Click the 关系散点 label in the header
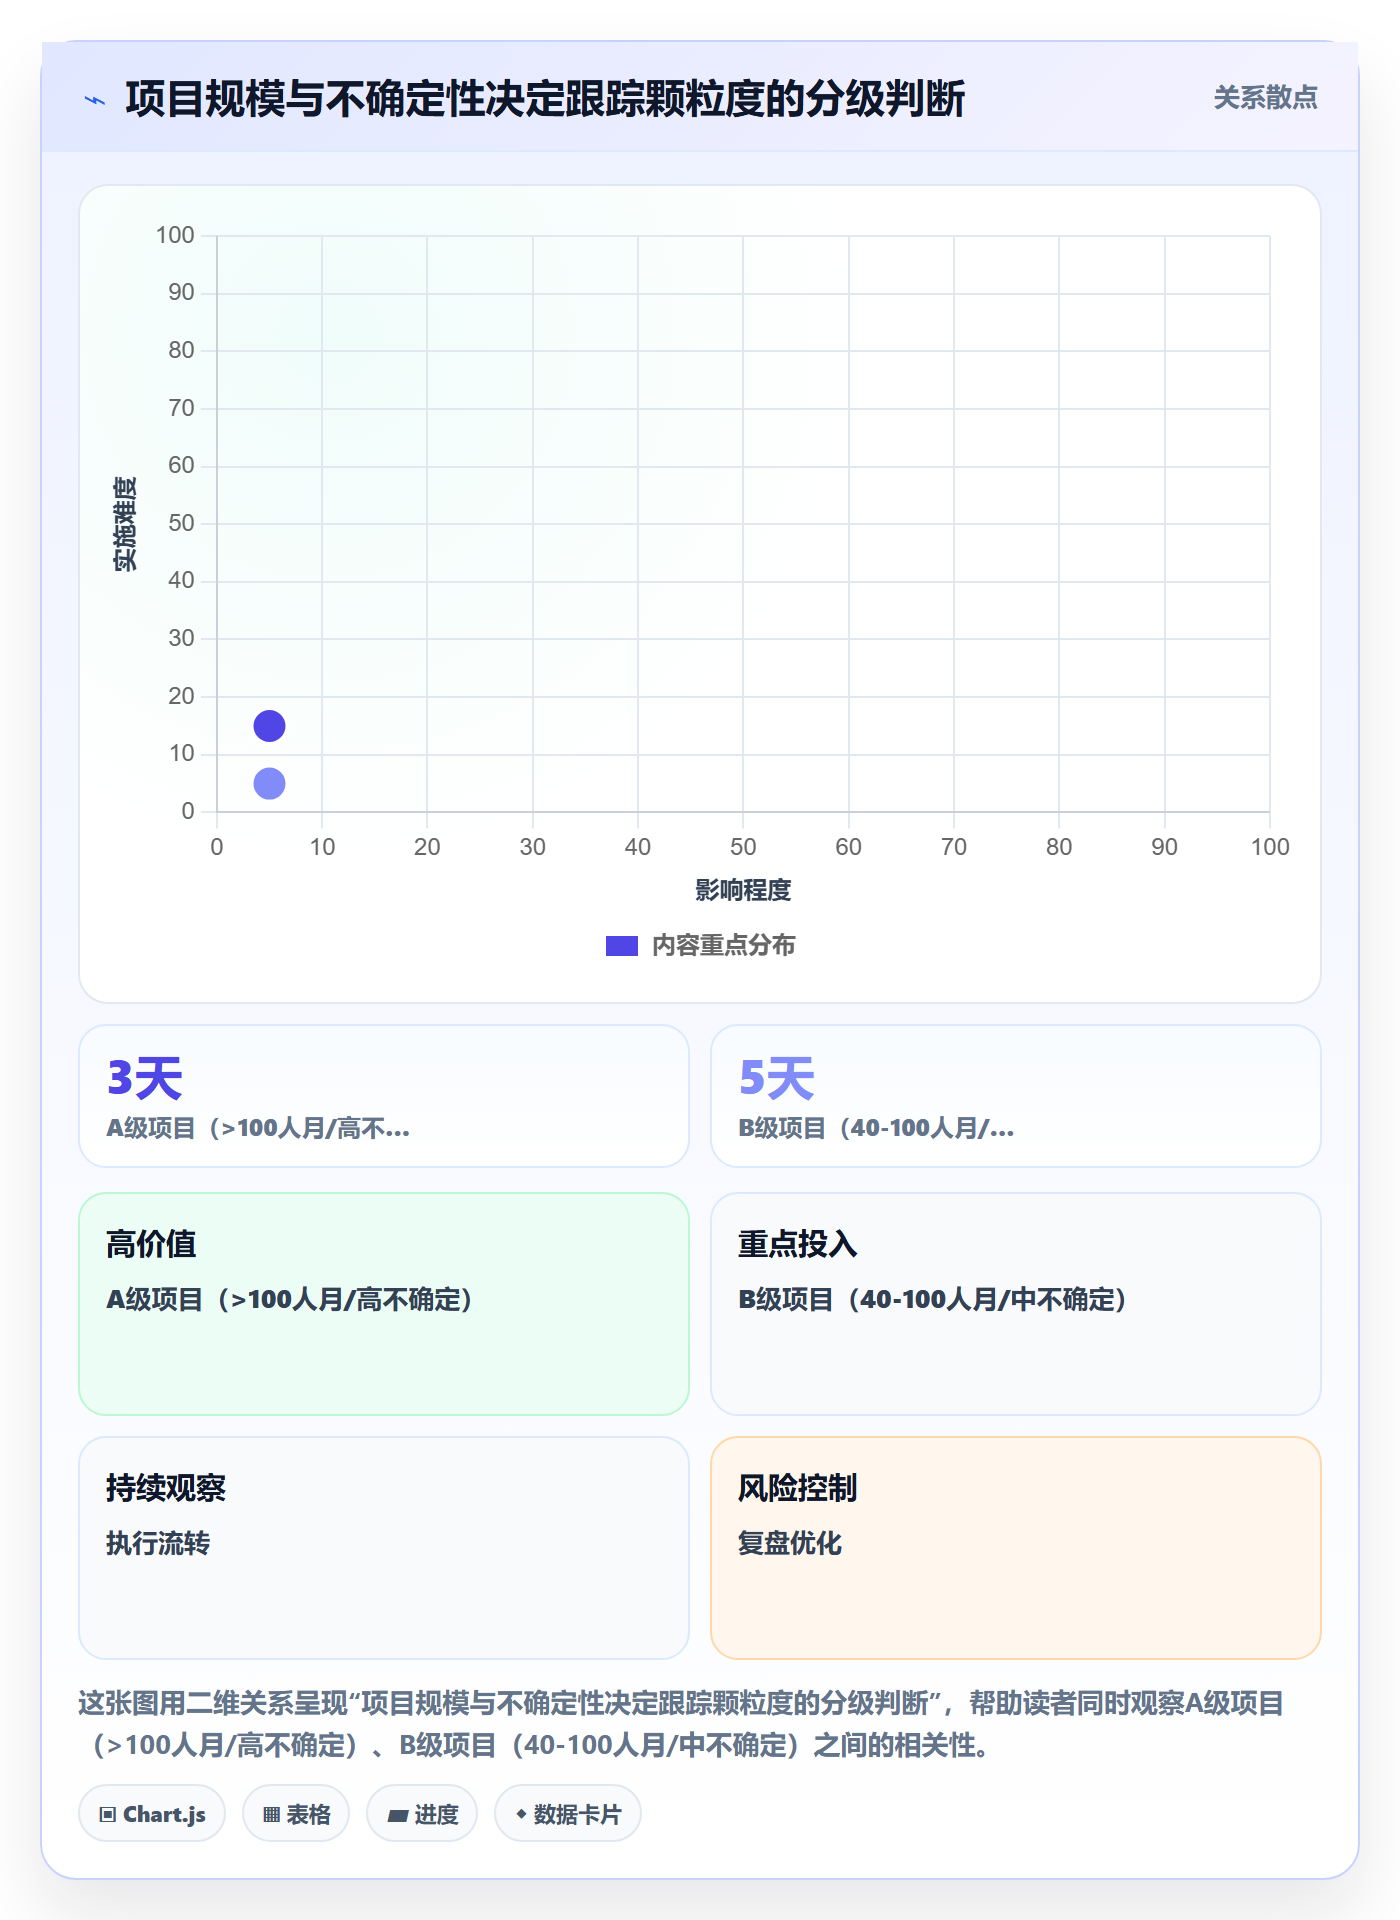This screenshot has height=1920, width=1400. point(1265,98)
